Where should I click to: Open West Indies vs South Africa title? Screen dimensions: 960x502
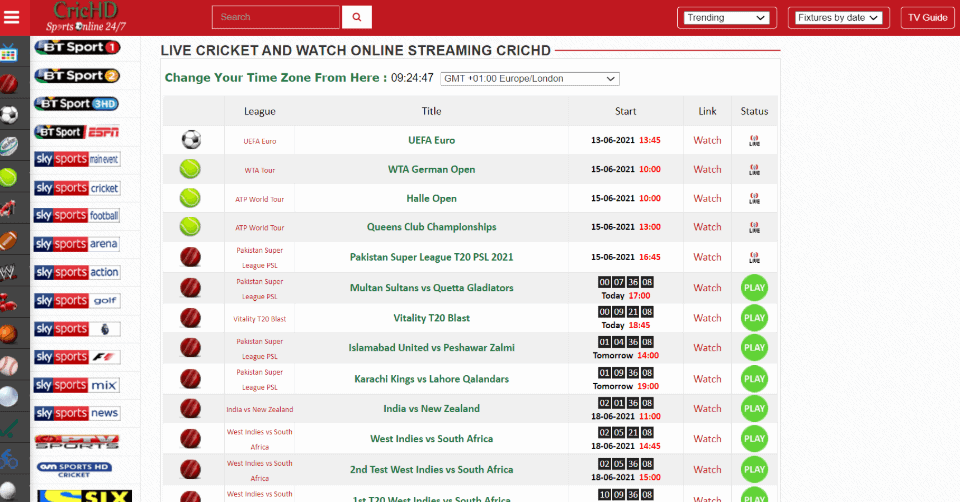pos(432,439)
